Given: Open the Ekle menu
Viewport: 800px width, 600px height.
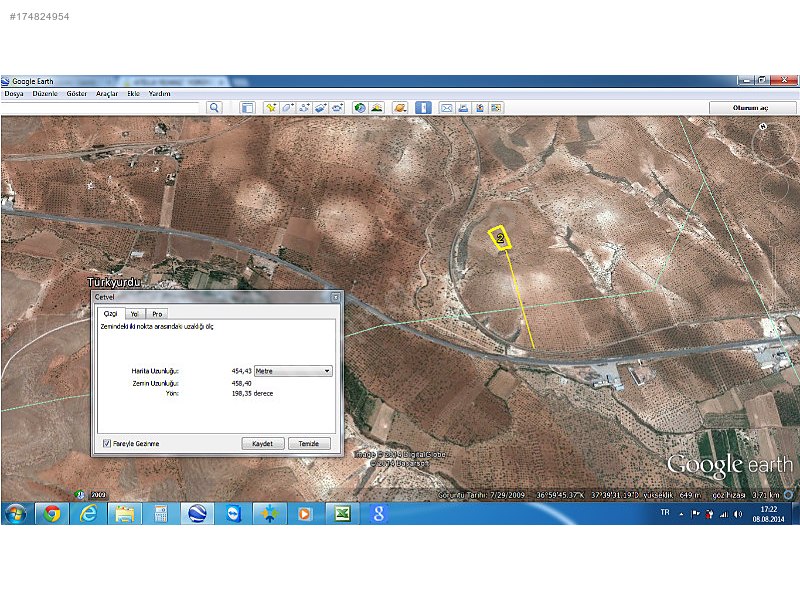Looking at the screenshot, I should (134, 94).
